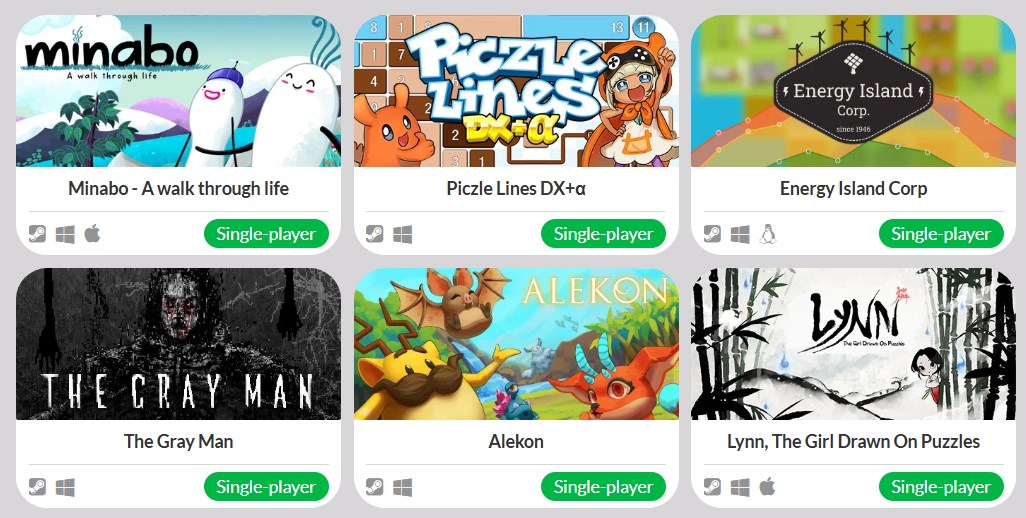Open the Minabo - A walk through life title

[179, 188]
